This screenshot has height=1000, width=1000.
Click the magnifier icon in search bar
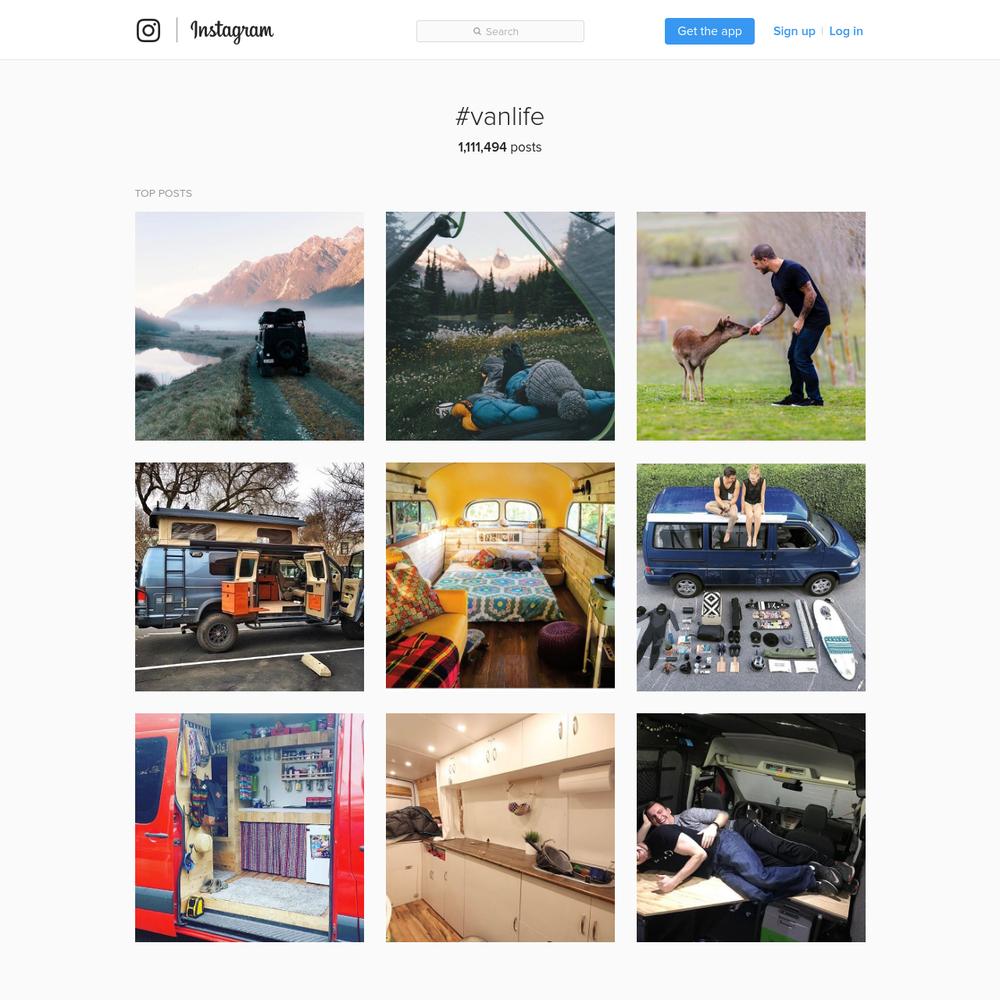476,31
